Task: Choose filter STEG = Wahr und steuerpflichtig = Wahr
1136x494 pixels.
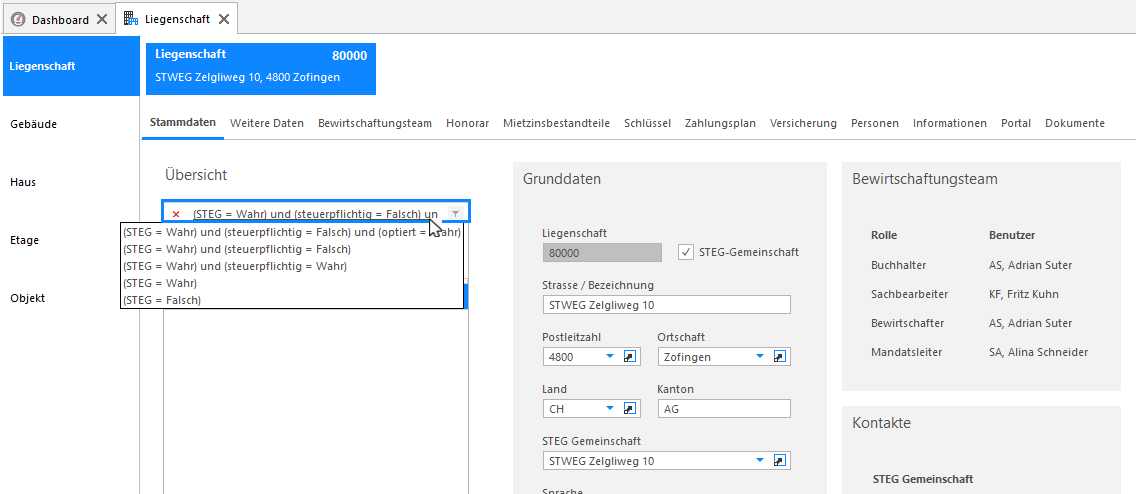Action: [291, 266]
